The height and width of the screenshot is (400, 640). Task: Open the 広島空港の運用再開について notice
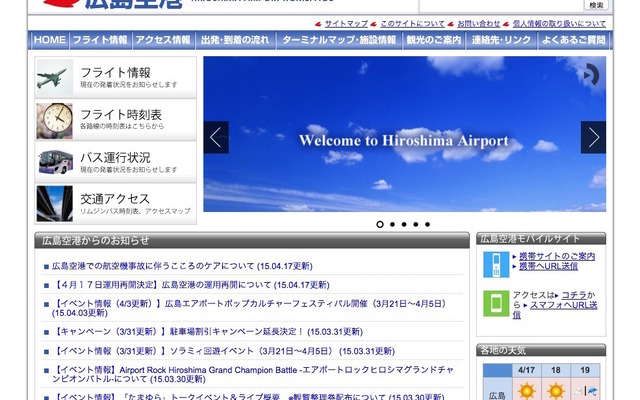[191, 285]
